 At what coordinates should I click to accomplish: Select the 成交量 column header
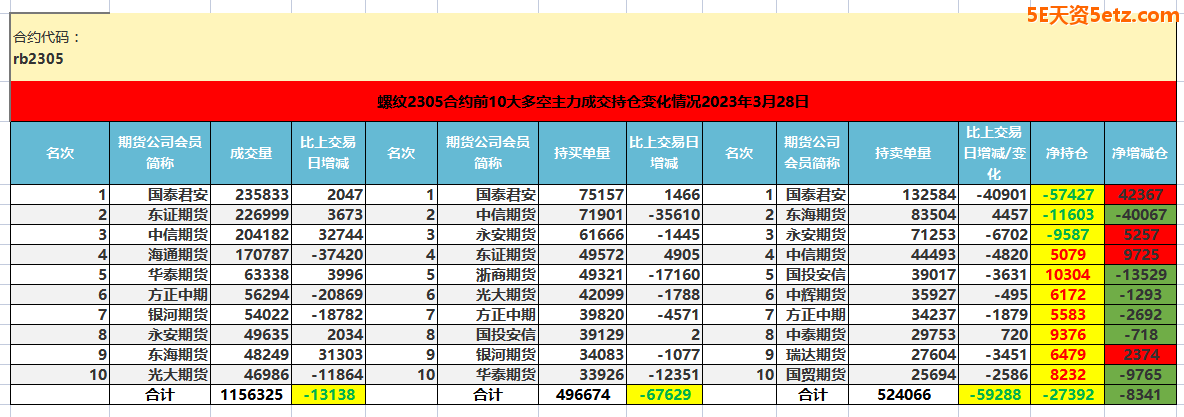(251, 153)
